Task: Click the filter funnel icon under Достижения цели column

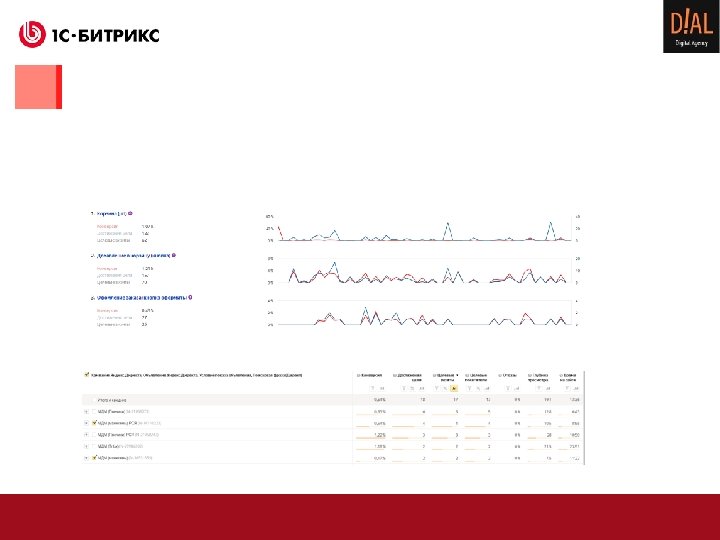Action: point(404,388)
